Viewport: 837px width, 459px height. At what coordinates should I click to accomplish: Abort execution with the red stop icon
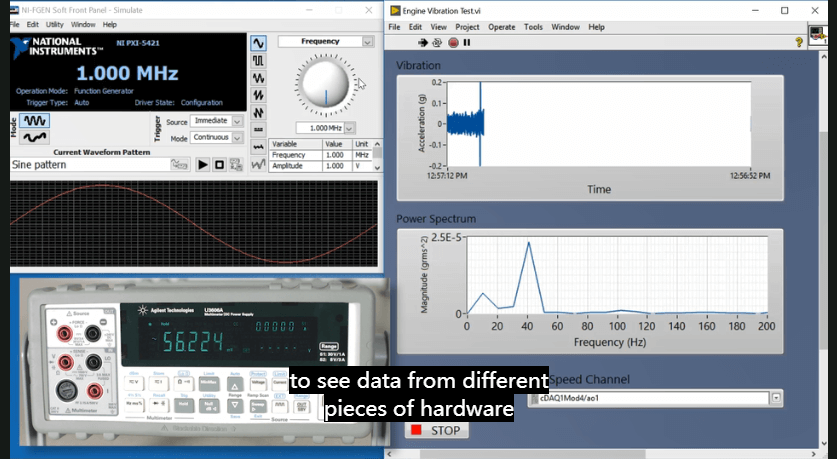pos(453,43)
